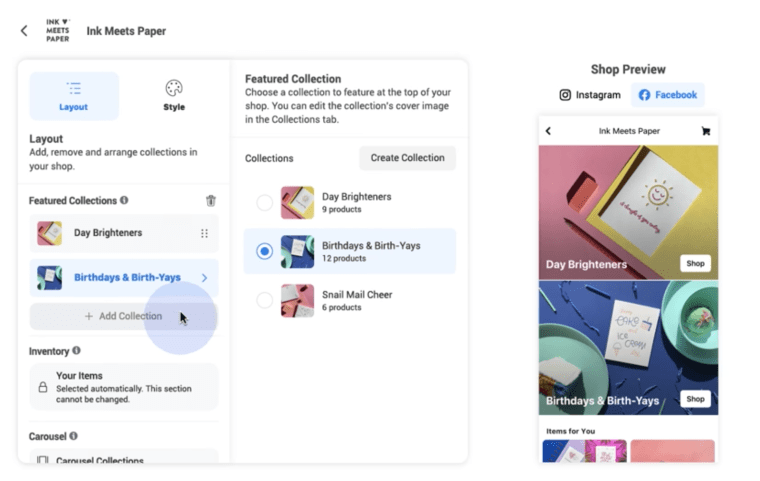The image size is (760, 481).
Task: Click the Add Collection button
Action: point(124,316)
